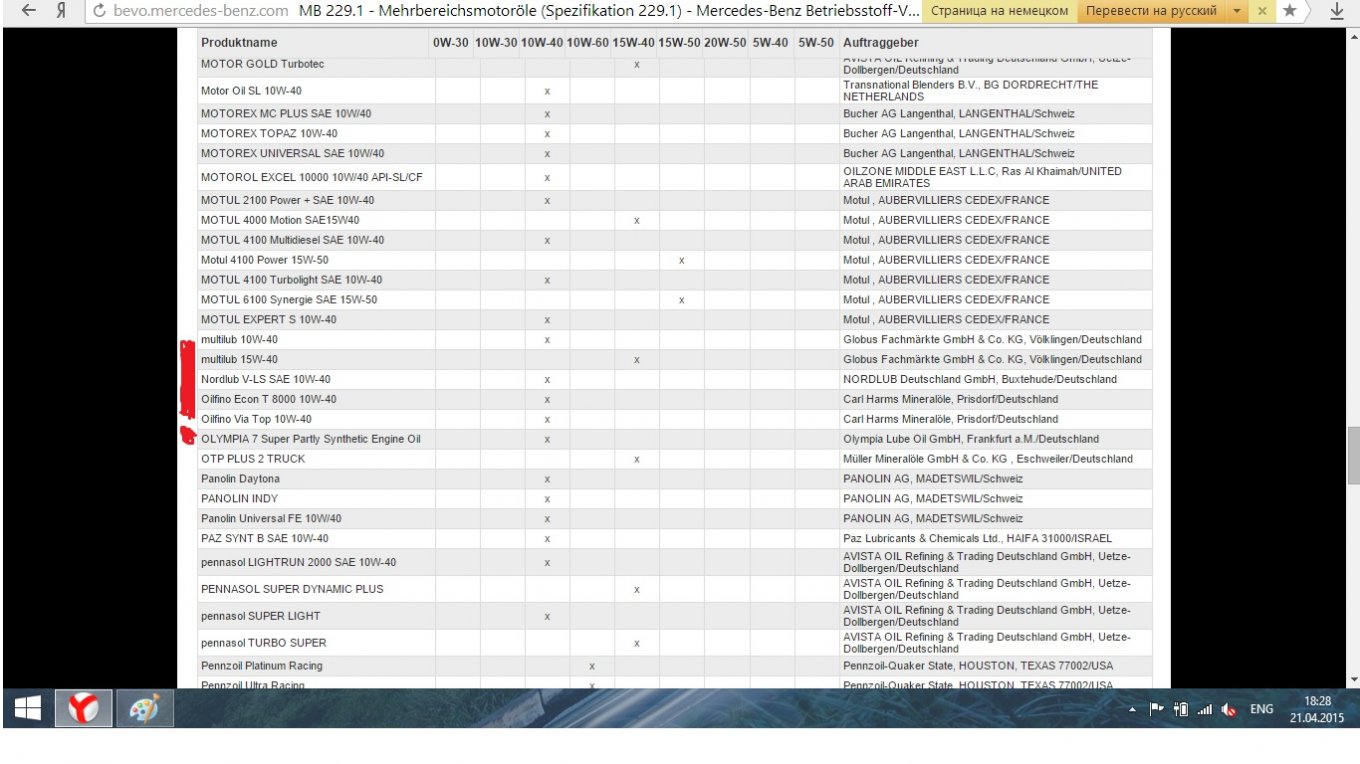This screenshot has width=1360, height=764.
Task: Click the Перевести на русский button
Action: (x=1151, y=11)
